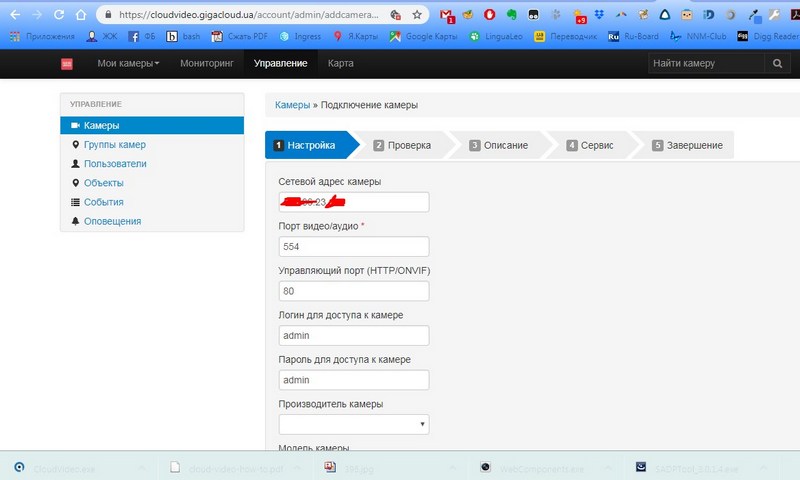Go to the Мониторинг tab

[207, 64]
